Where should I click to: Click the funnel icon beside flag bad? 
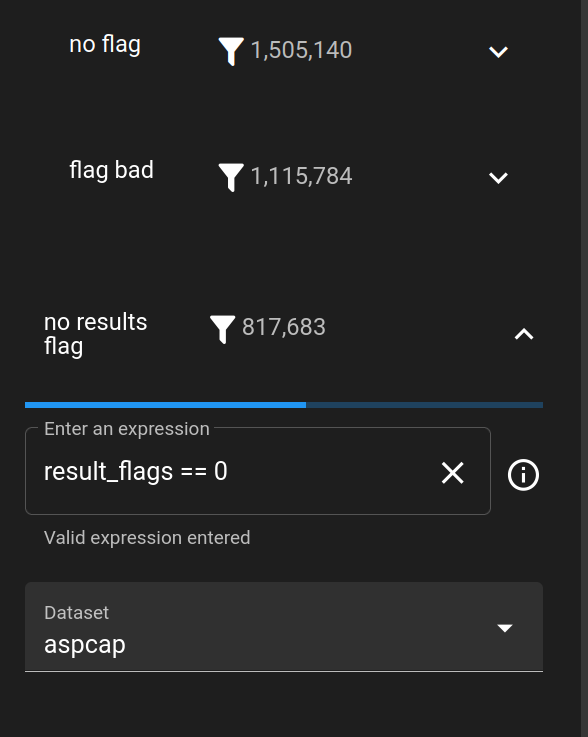tap(231, 177)
